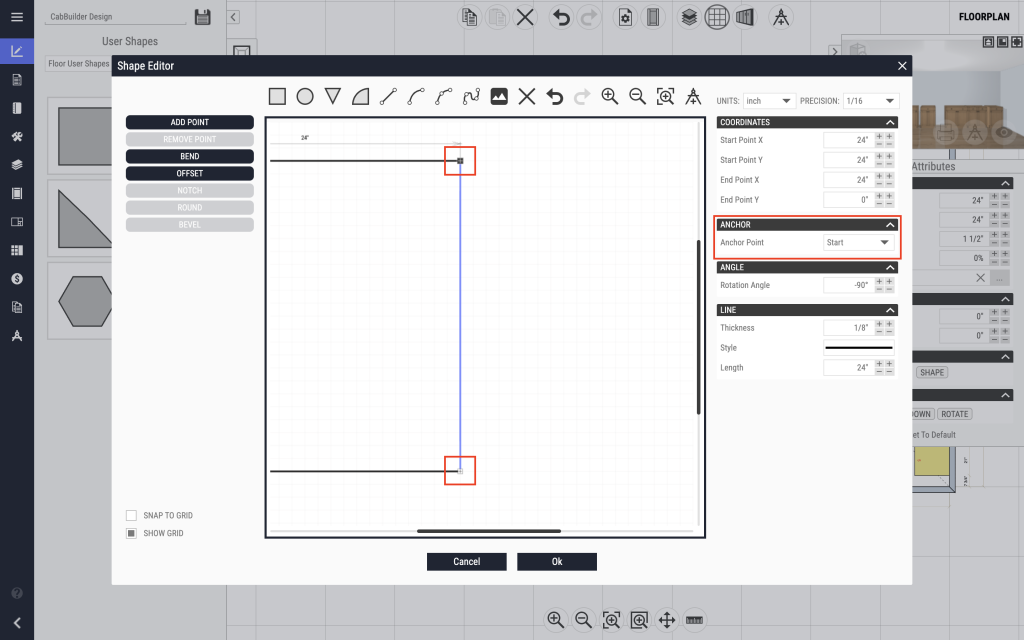This screenshot has height=640, width=1024.
Task: Click the Line Style swatch
Action: click(858, 348)
